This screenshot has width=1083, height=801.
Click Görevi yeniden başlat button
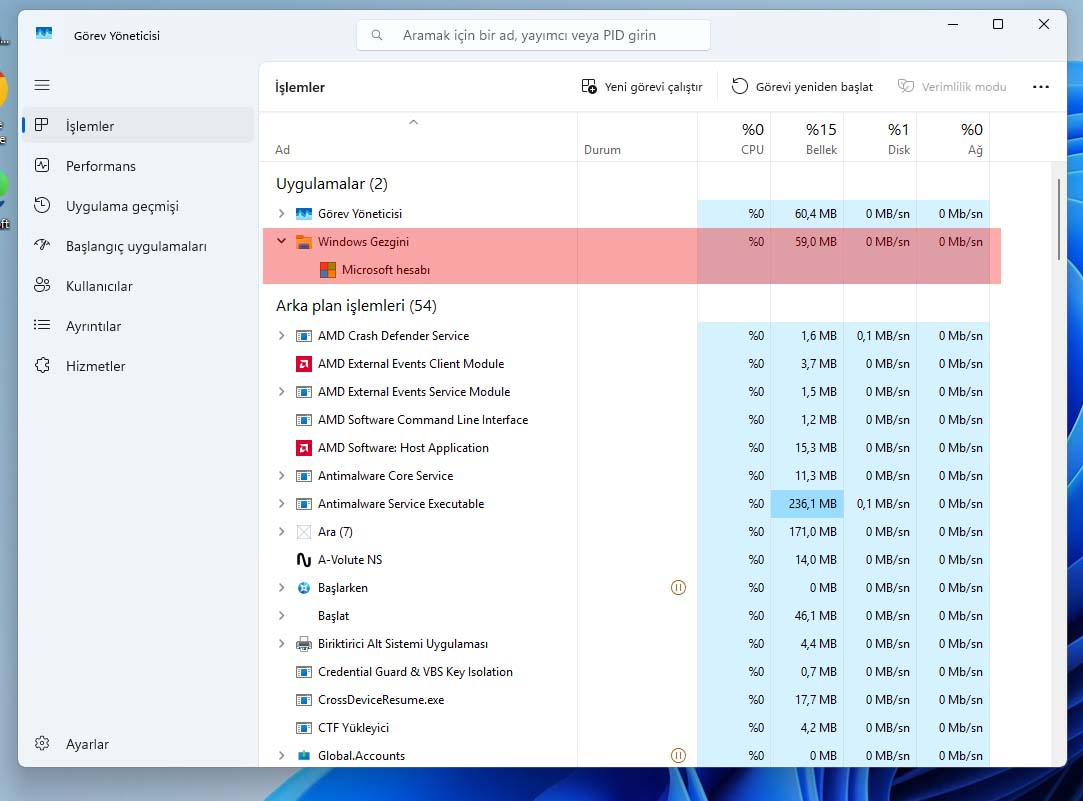pos(803,86)
